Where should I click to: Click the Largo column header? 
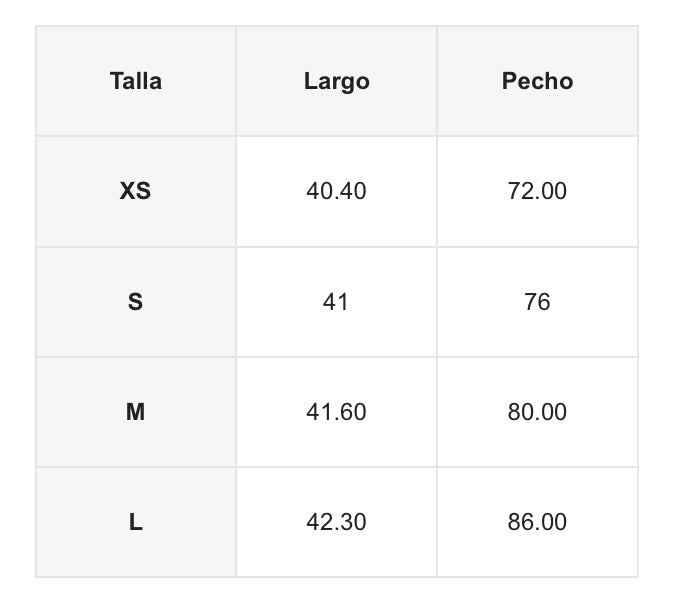336,81
